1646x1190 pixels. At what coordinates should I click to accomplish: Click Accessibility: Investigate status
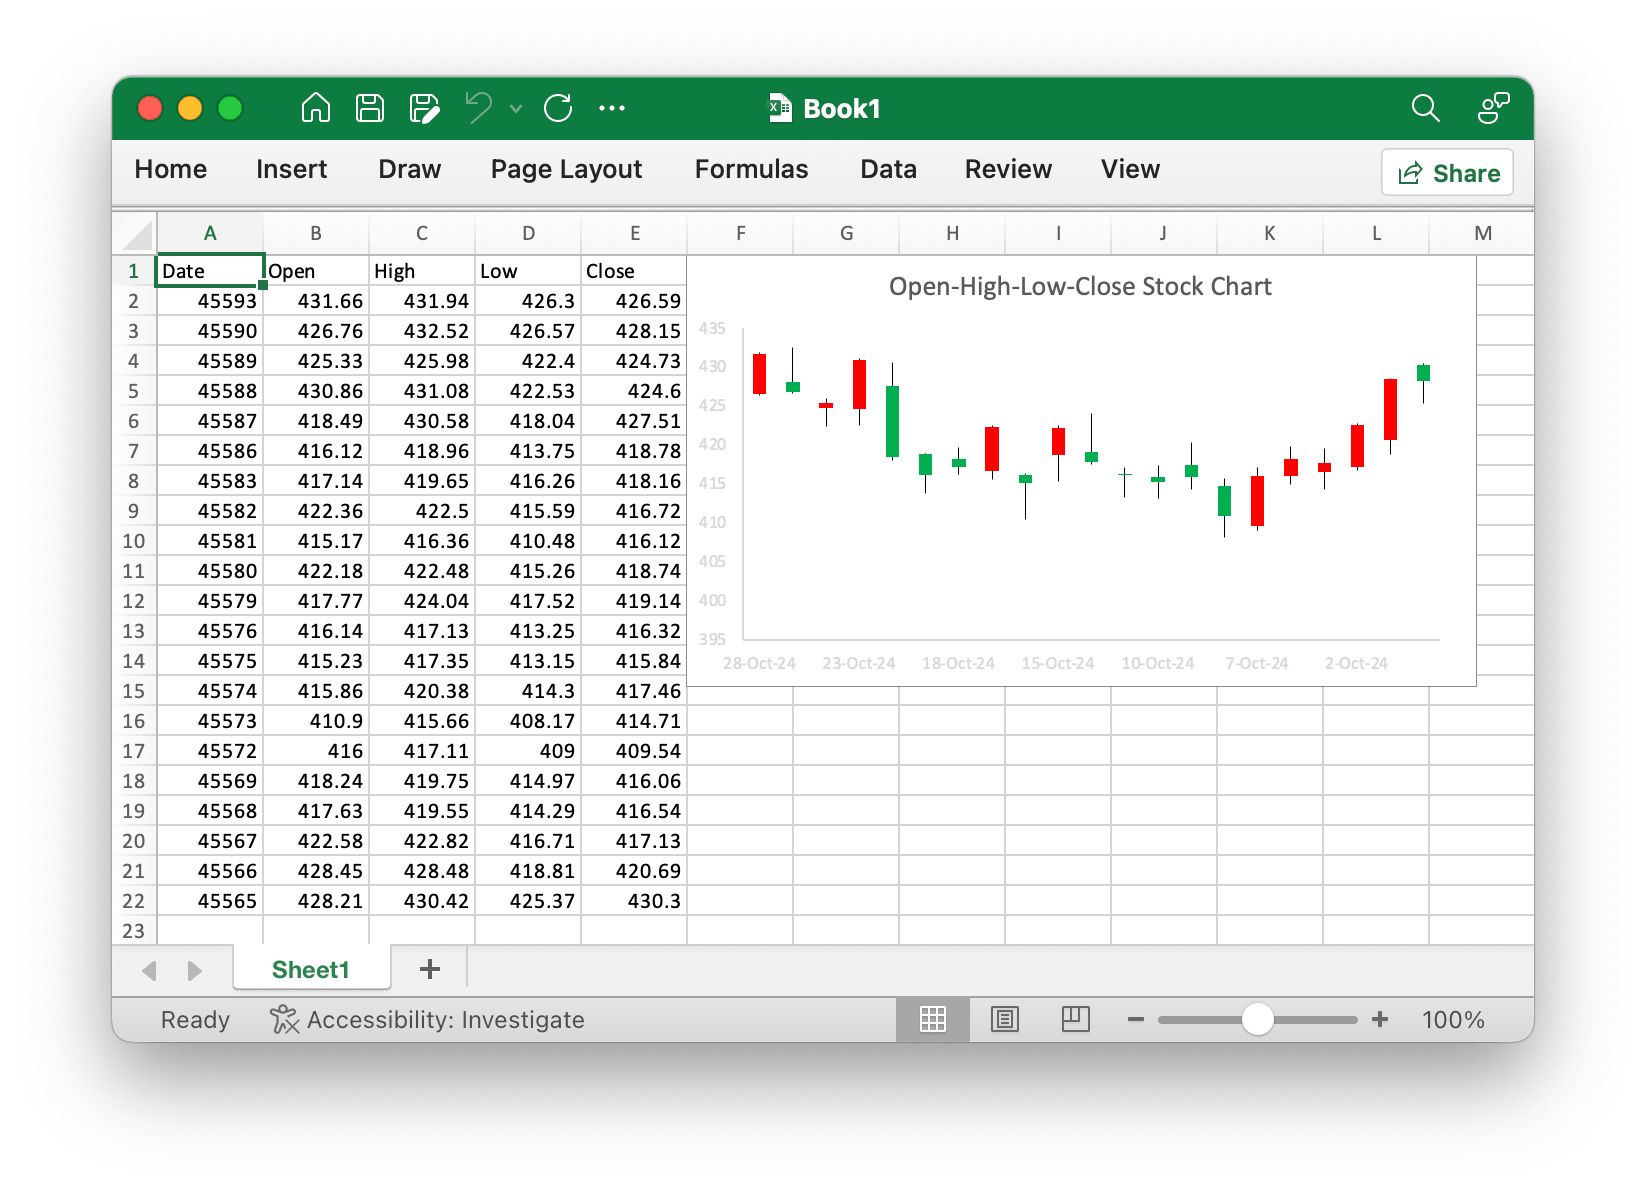click(x=445, y=1020)
